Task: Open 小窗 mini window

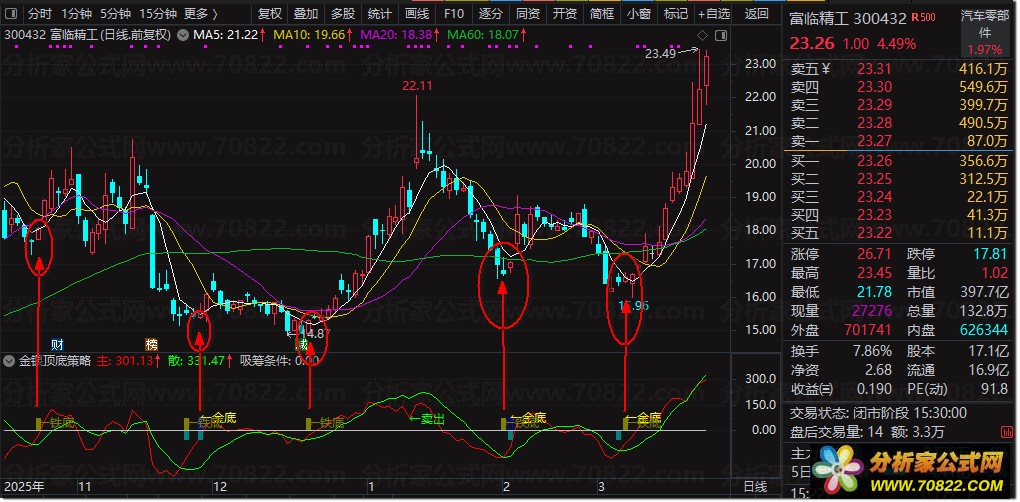Action: tap(639, 14)
